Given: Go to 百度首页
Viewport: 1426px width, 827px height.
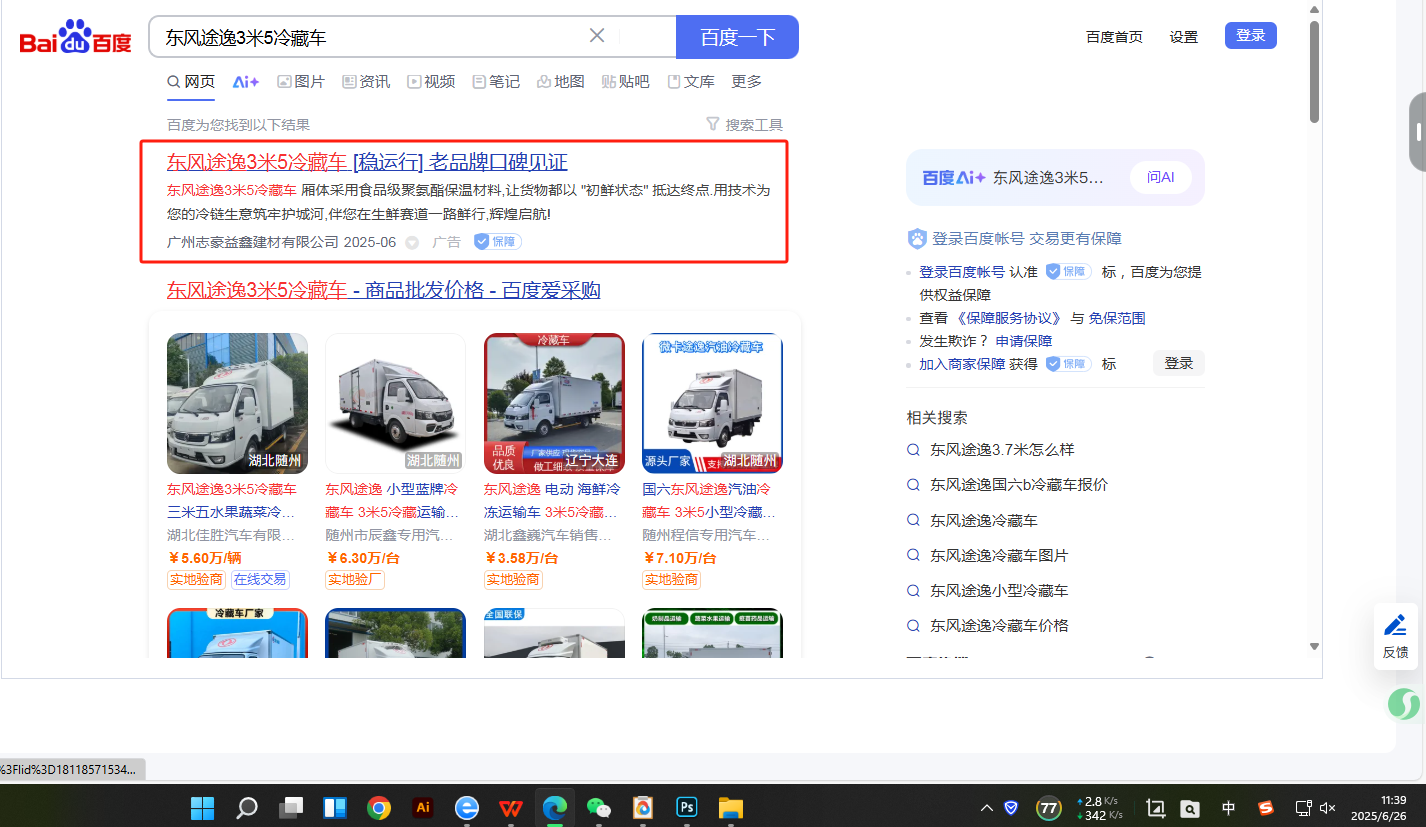Looking at the screenshot, I should (x=1114, y=37).
